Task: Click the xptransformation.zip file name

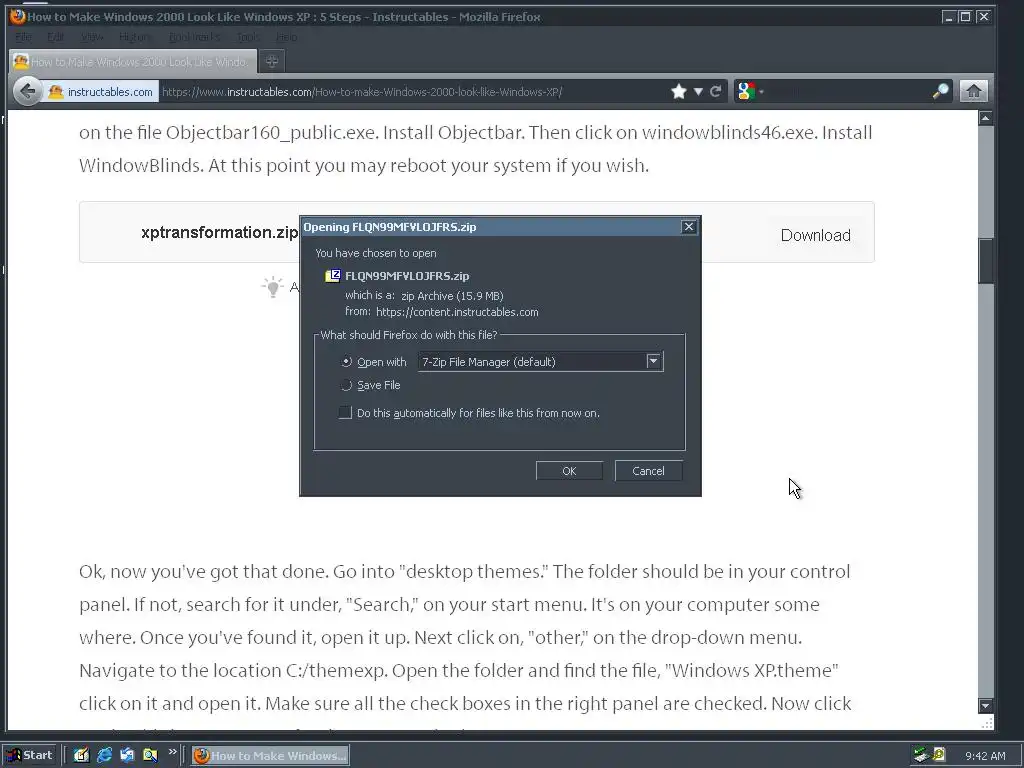Action: click(x=219, y=232)
